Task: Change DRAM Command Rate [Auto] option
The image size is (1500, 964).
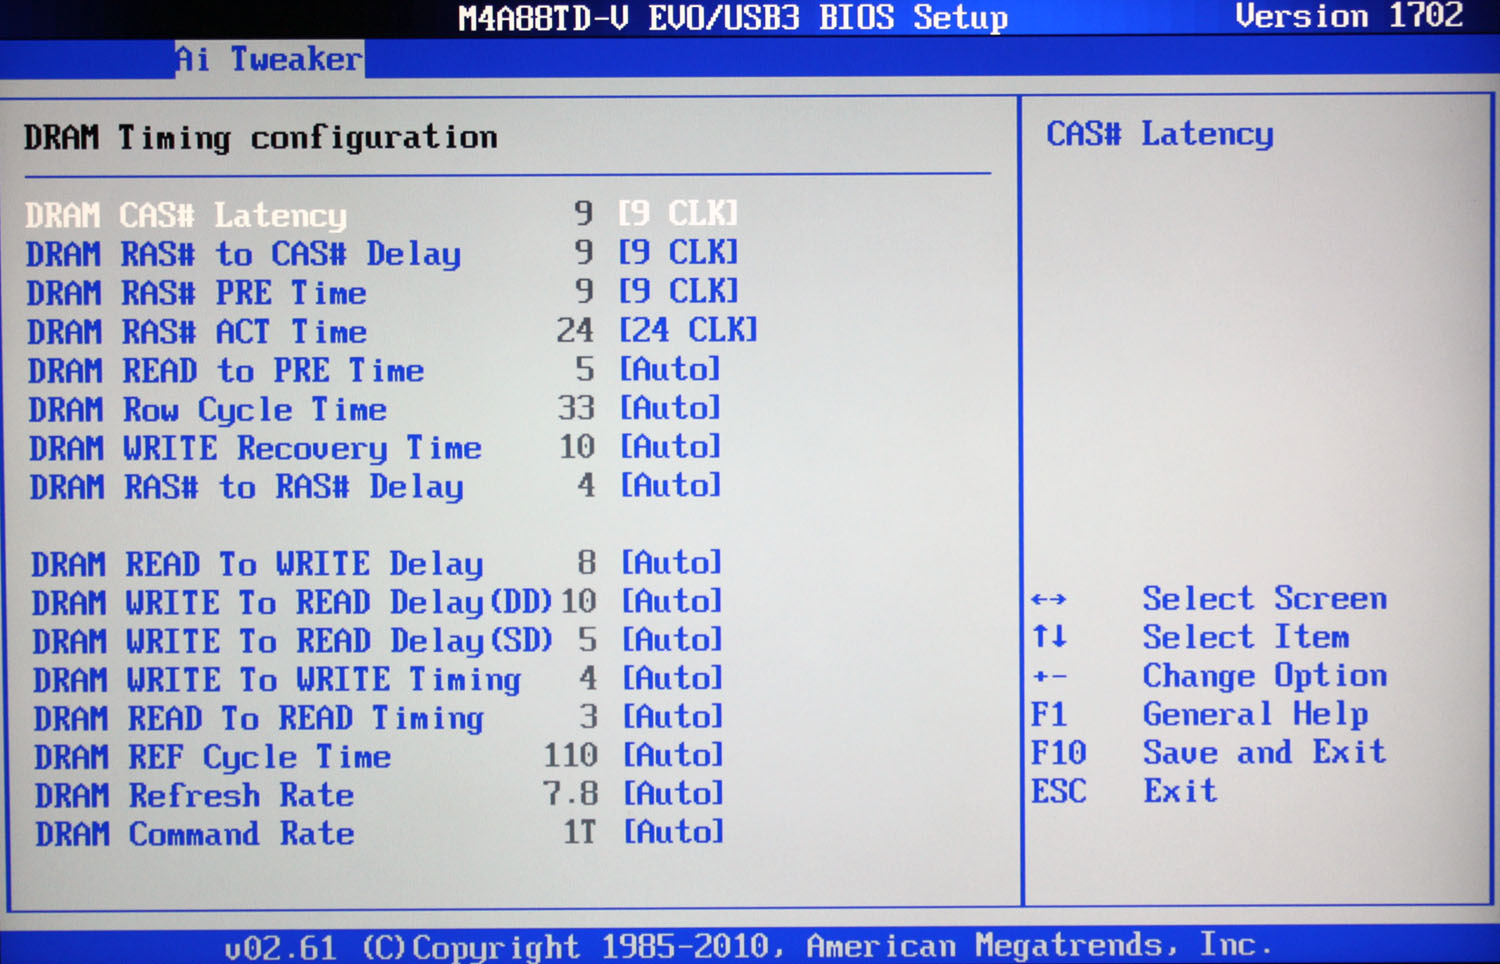Action: [x=673, y=831]
